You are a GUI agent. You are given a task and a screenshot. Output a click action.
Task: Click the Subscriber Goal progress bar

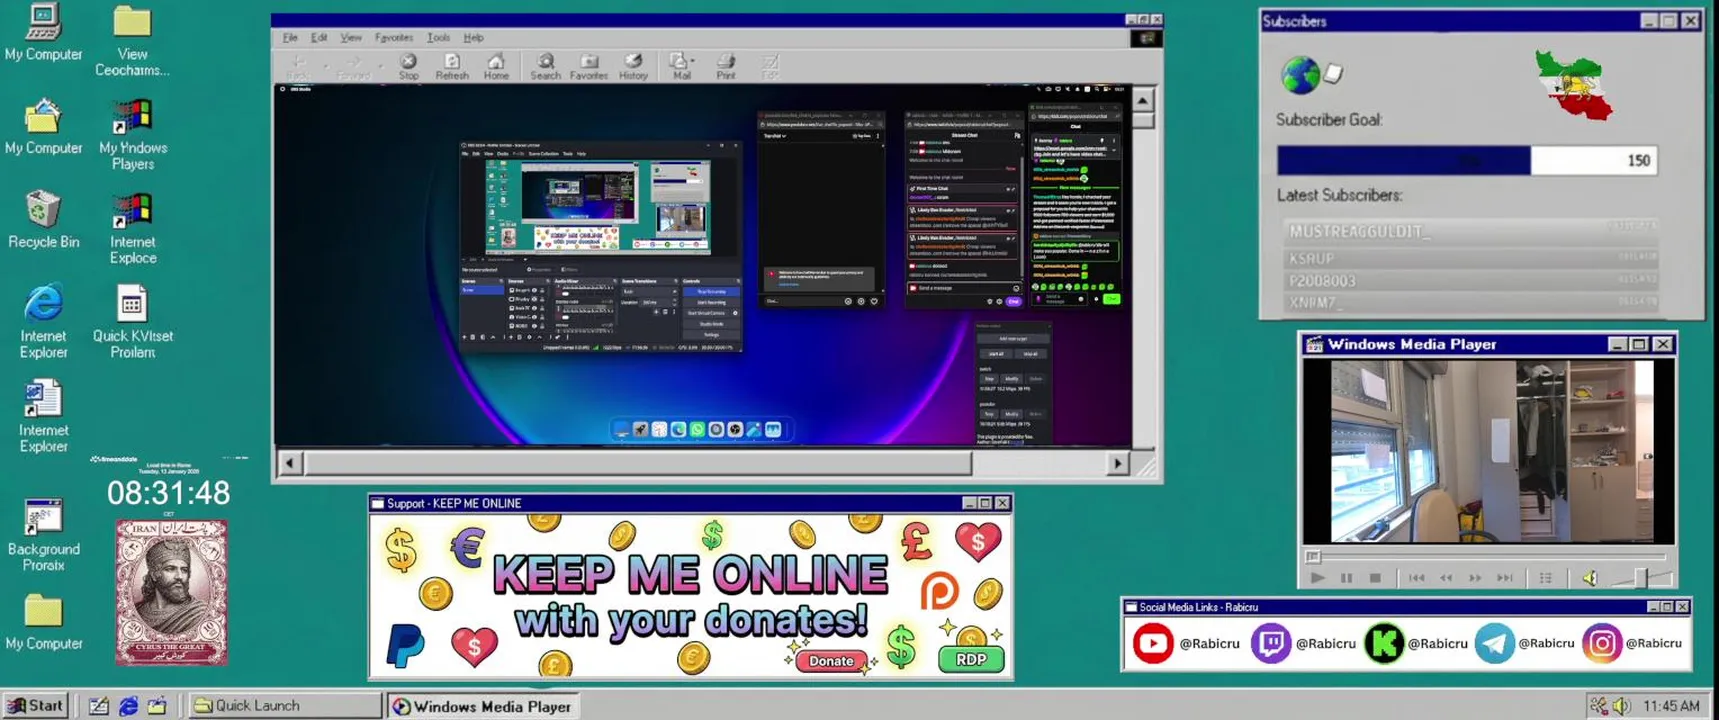[x=1466, y=160]
